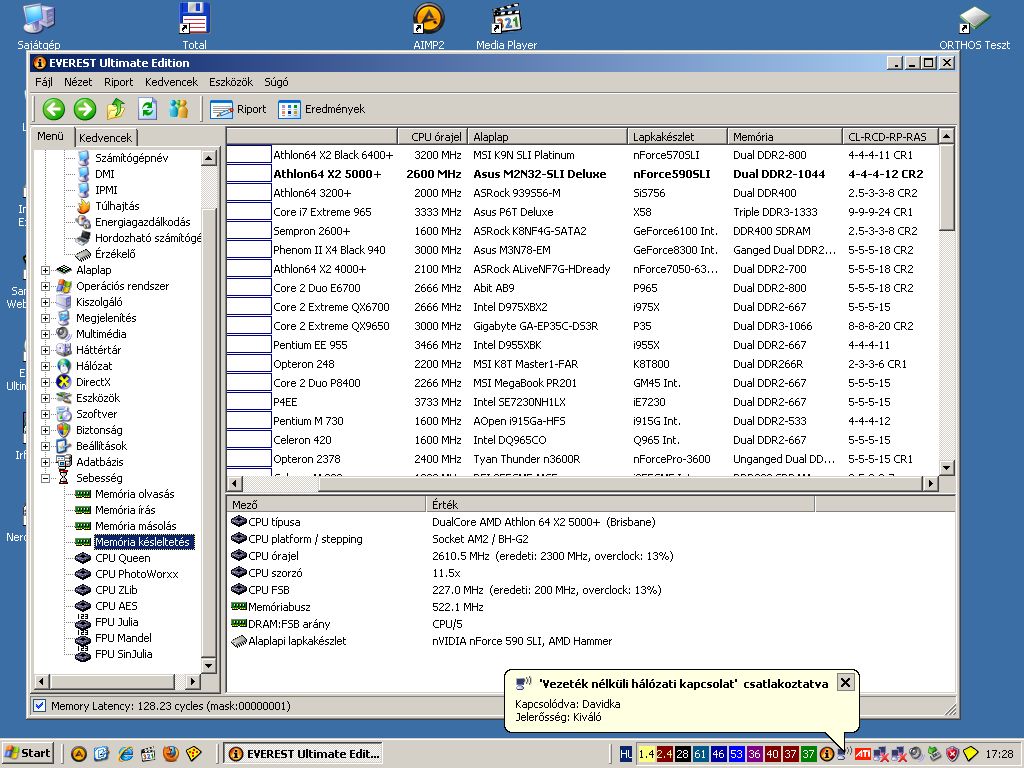The width and height of the screenshot is (1024, 768).
Task: Select Memória másolás benchmark icon
Action: tap(83, 526)
